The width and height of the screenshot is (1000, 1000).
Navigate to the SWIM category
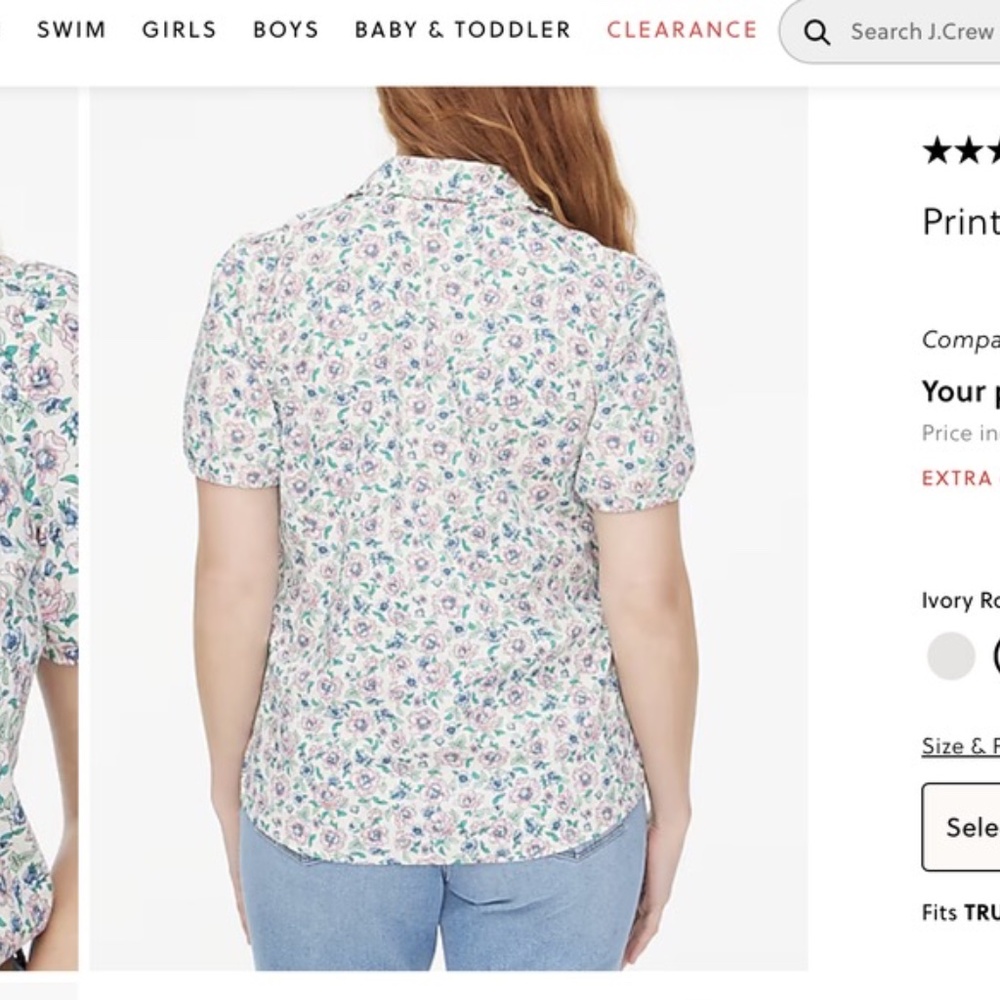pyautogui.click(x=71, y=29)
